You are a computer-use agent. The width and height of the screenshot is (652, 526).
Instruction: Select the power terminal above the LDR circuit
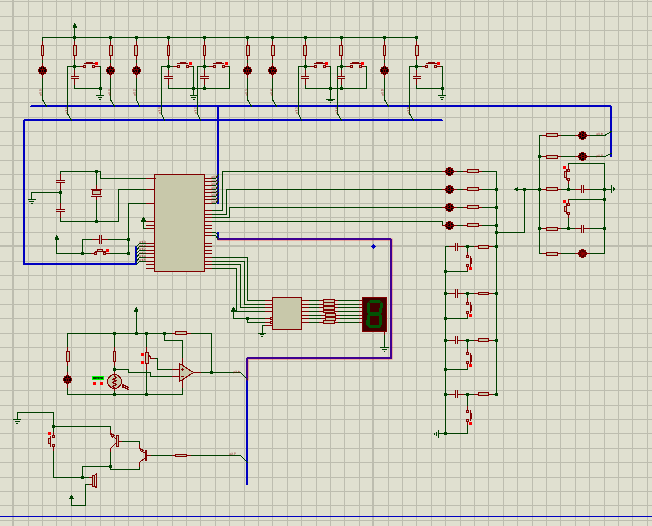(x=136, y=310)
